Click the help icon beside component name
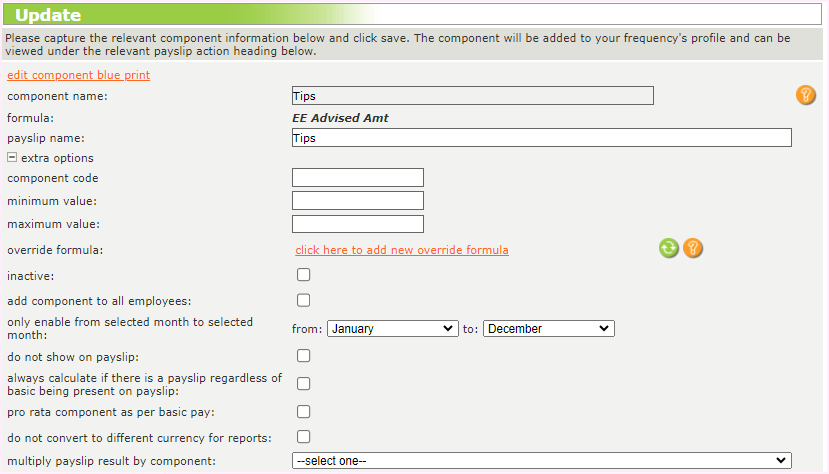Viewport: 829px width, 474px height. pos(805,95)
